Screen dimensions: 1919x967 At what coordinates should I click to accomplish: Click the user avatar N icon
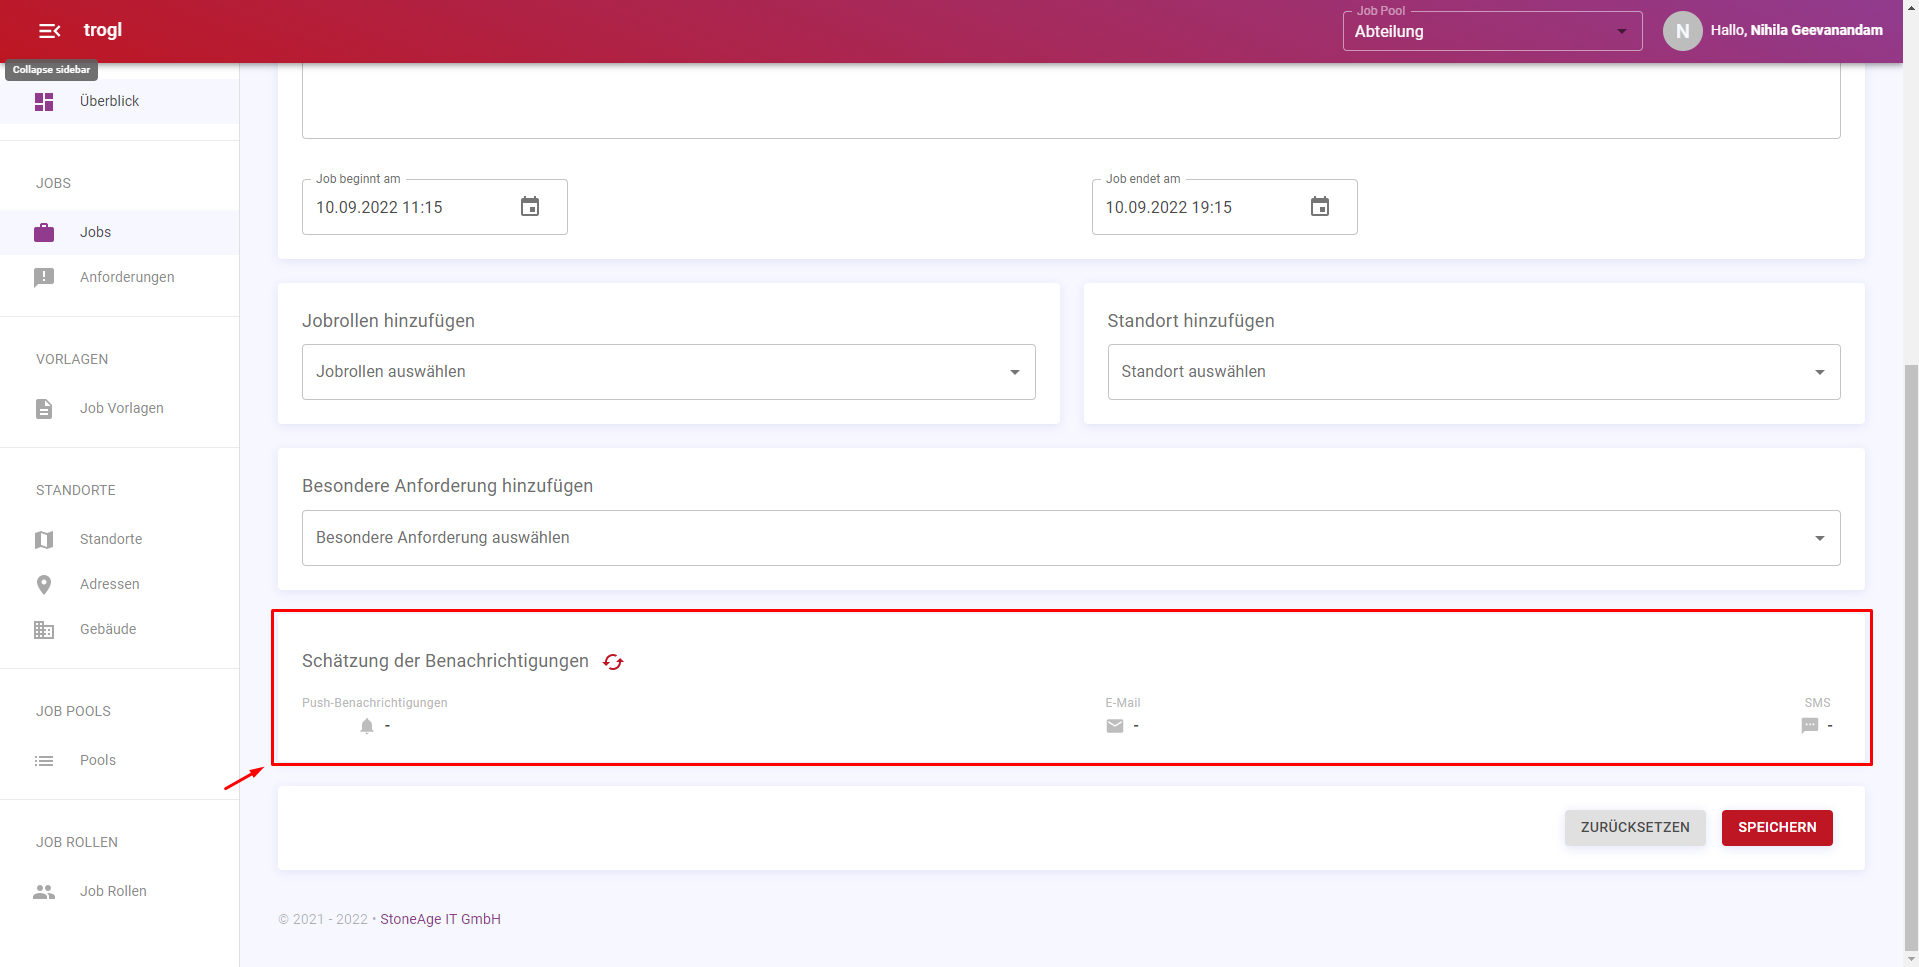[1682, 31]
